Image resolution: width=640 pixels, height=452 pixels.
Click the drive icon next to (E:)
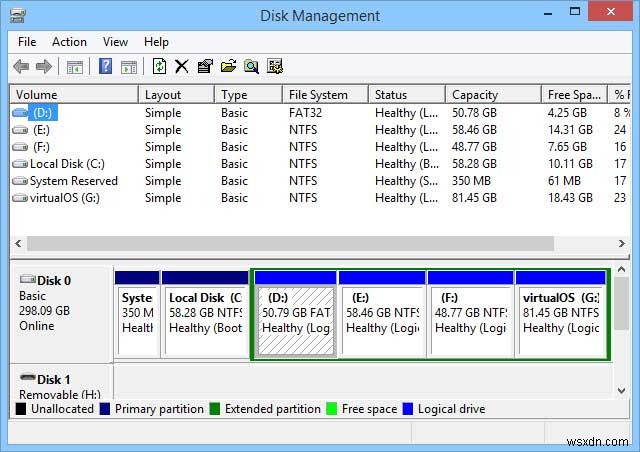pos(20,130)
